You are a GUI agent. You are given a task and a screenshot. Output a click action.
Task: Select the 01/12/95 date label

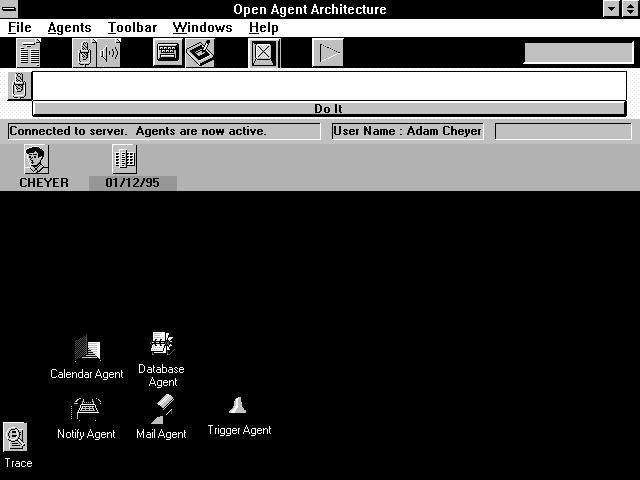[133, 182]
